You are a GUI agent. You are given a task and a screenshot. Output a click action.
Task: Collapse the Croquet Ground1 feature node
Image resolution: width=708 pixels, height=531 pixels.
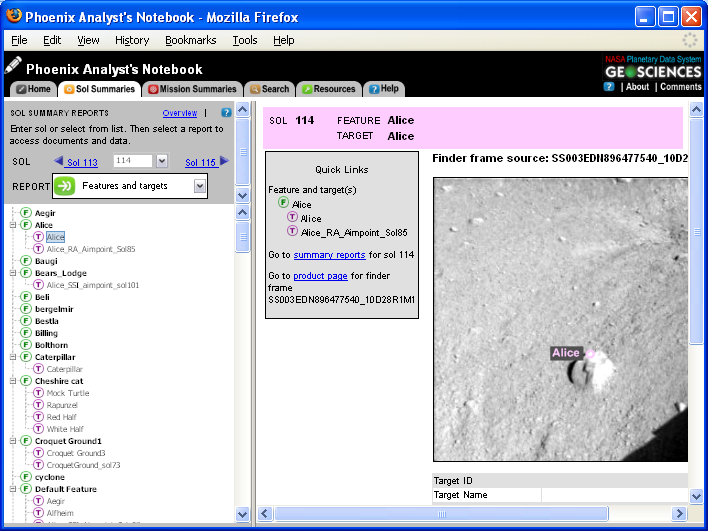[11, 441]
